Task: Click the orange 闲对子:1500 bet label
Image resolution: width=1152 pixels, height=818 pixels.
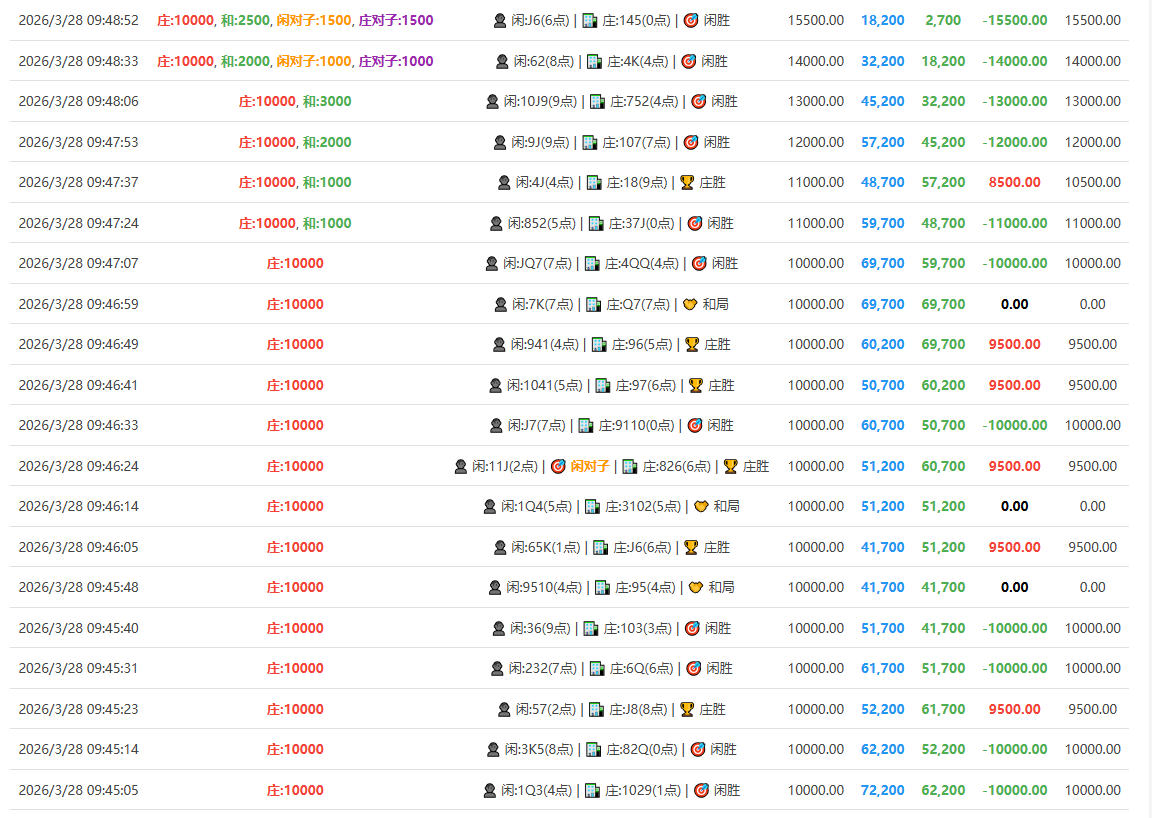Action: point(314,21)
